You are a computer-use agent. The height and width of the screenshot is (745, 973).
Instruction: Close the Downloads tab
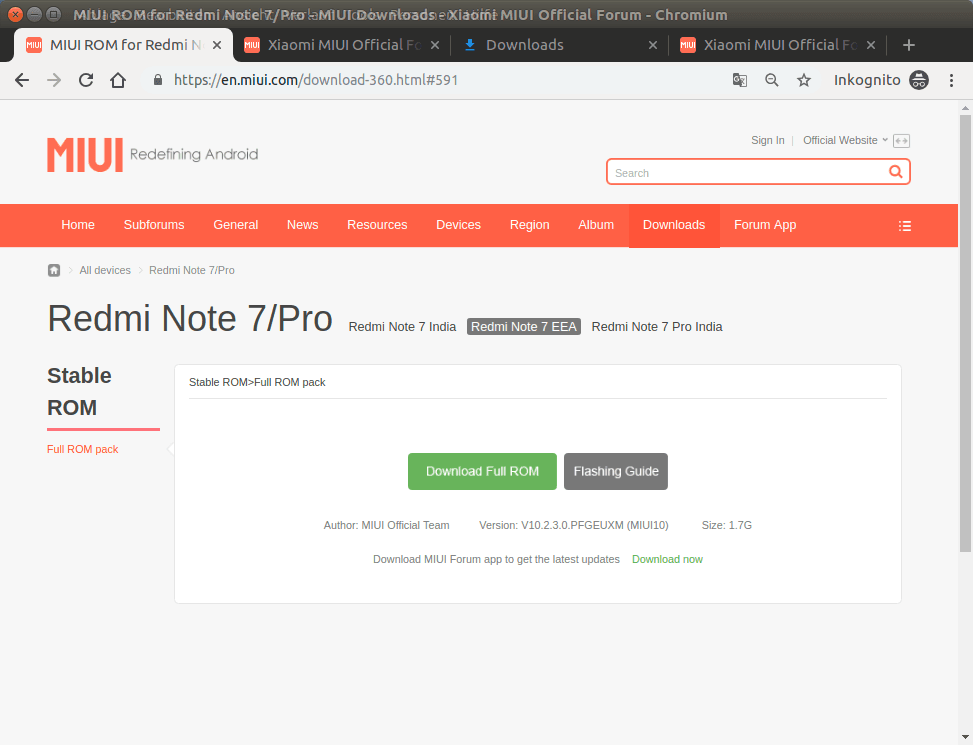pyautogui.click(x=652, y=45)
